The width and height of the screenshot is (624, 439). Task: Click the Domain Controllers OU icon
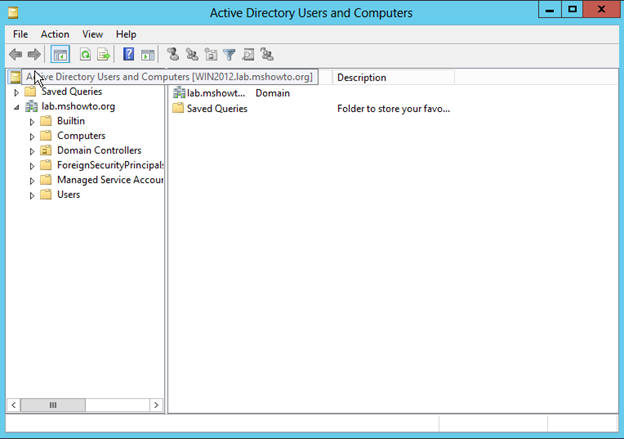46,150
